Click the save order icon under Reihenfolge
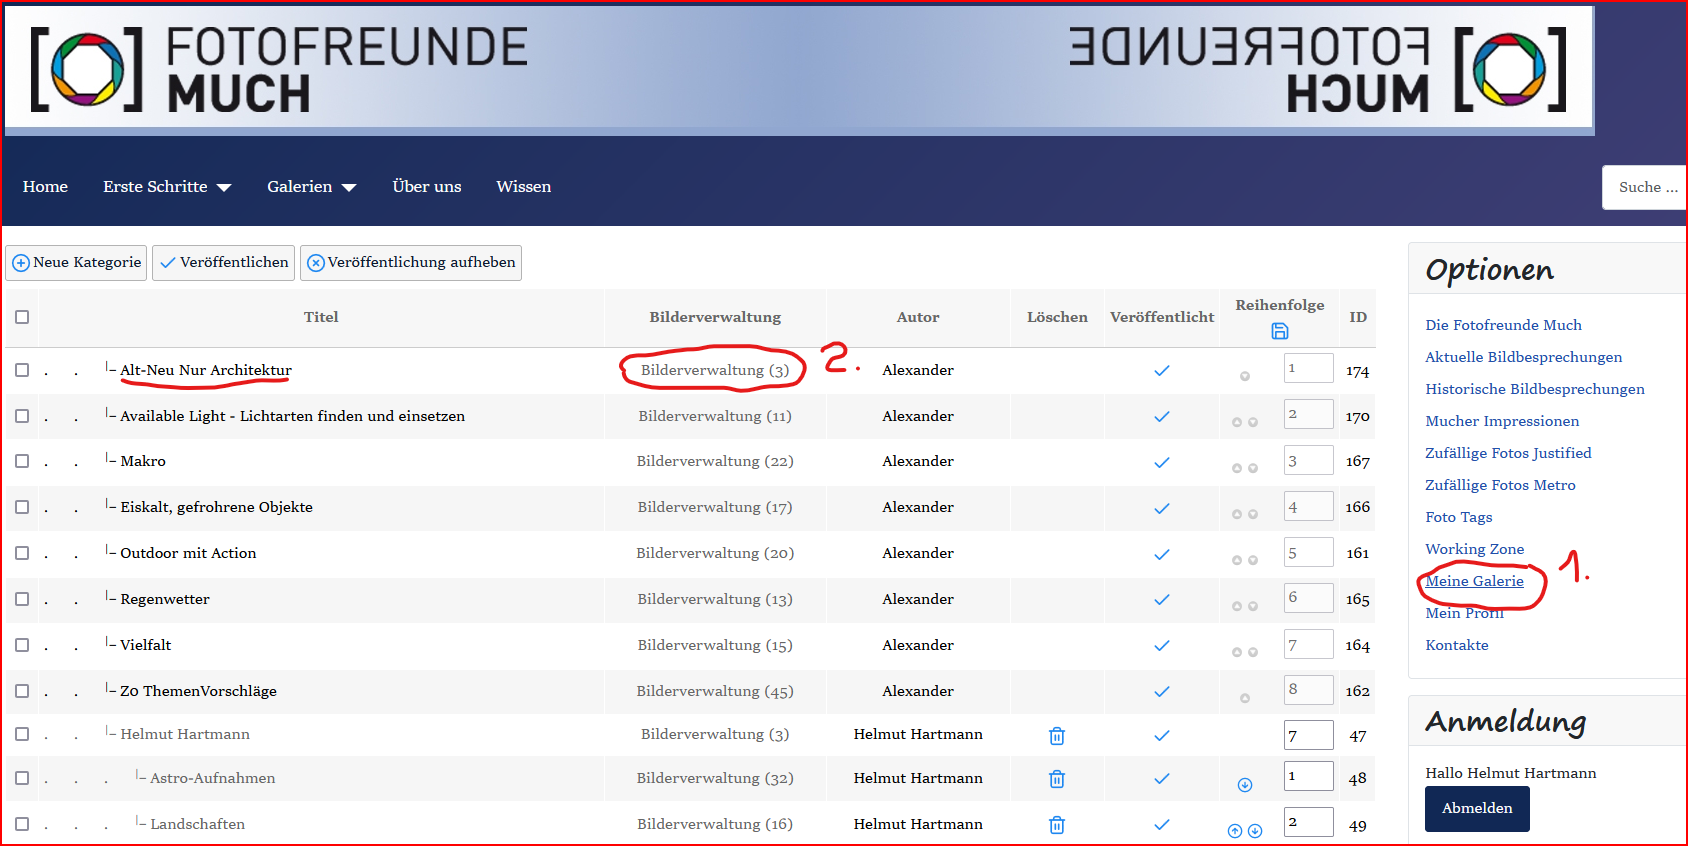This screenshot has height=846, width=1688. pos(1279,331)
